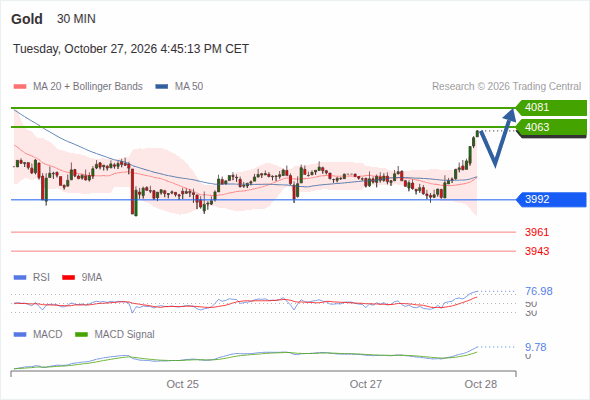
Task: Click the 30 MIN timeframe label
Action: click(76, 19)
